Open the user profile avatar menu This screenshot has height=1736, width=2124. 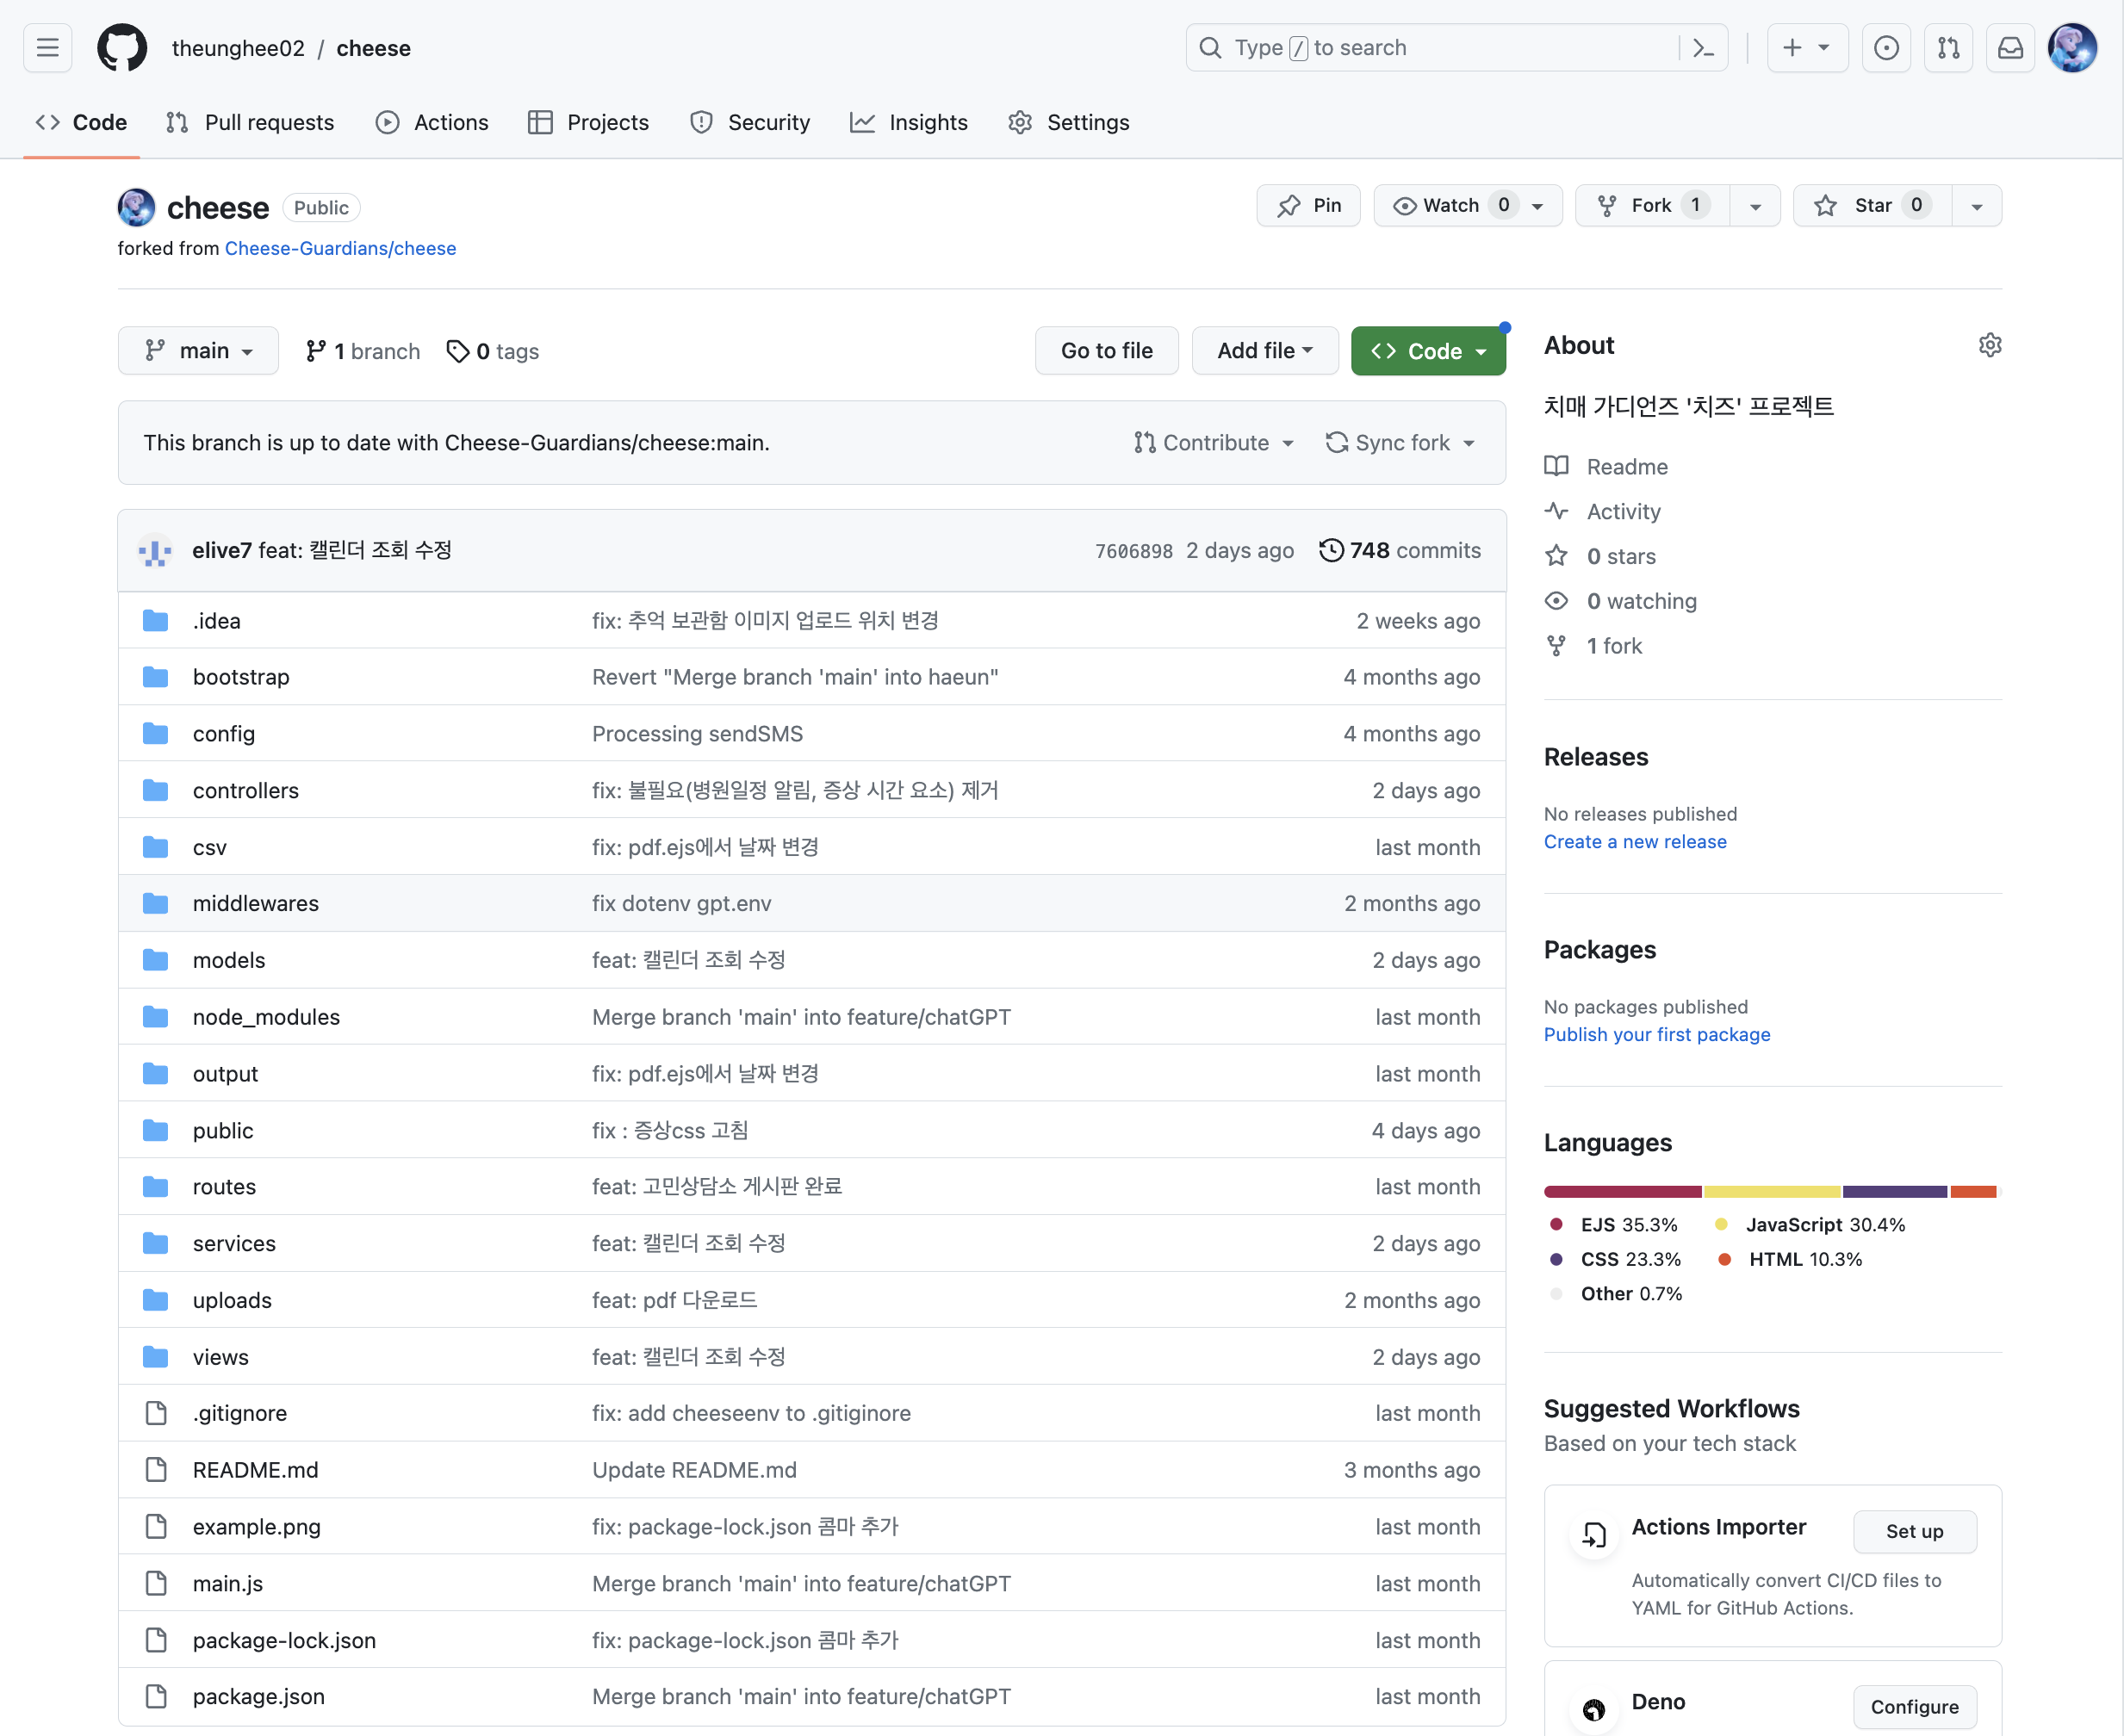[2072, 47]
